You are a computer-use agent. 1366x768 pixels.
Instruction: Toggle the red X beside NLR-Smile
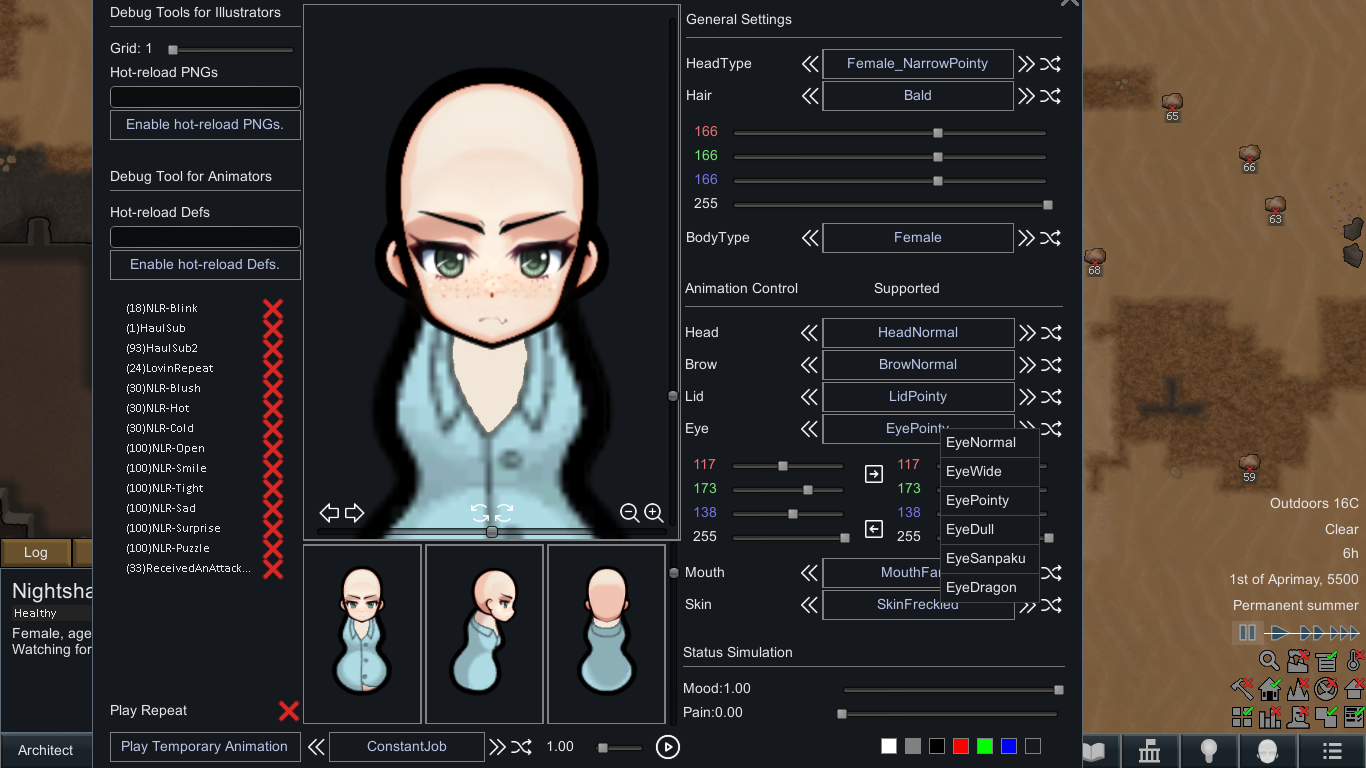tap(273, 468)
